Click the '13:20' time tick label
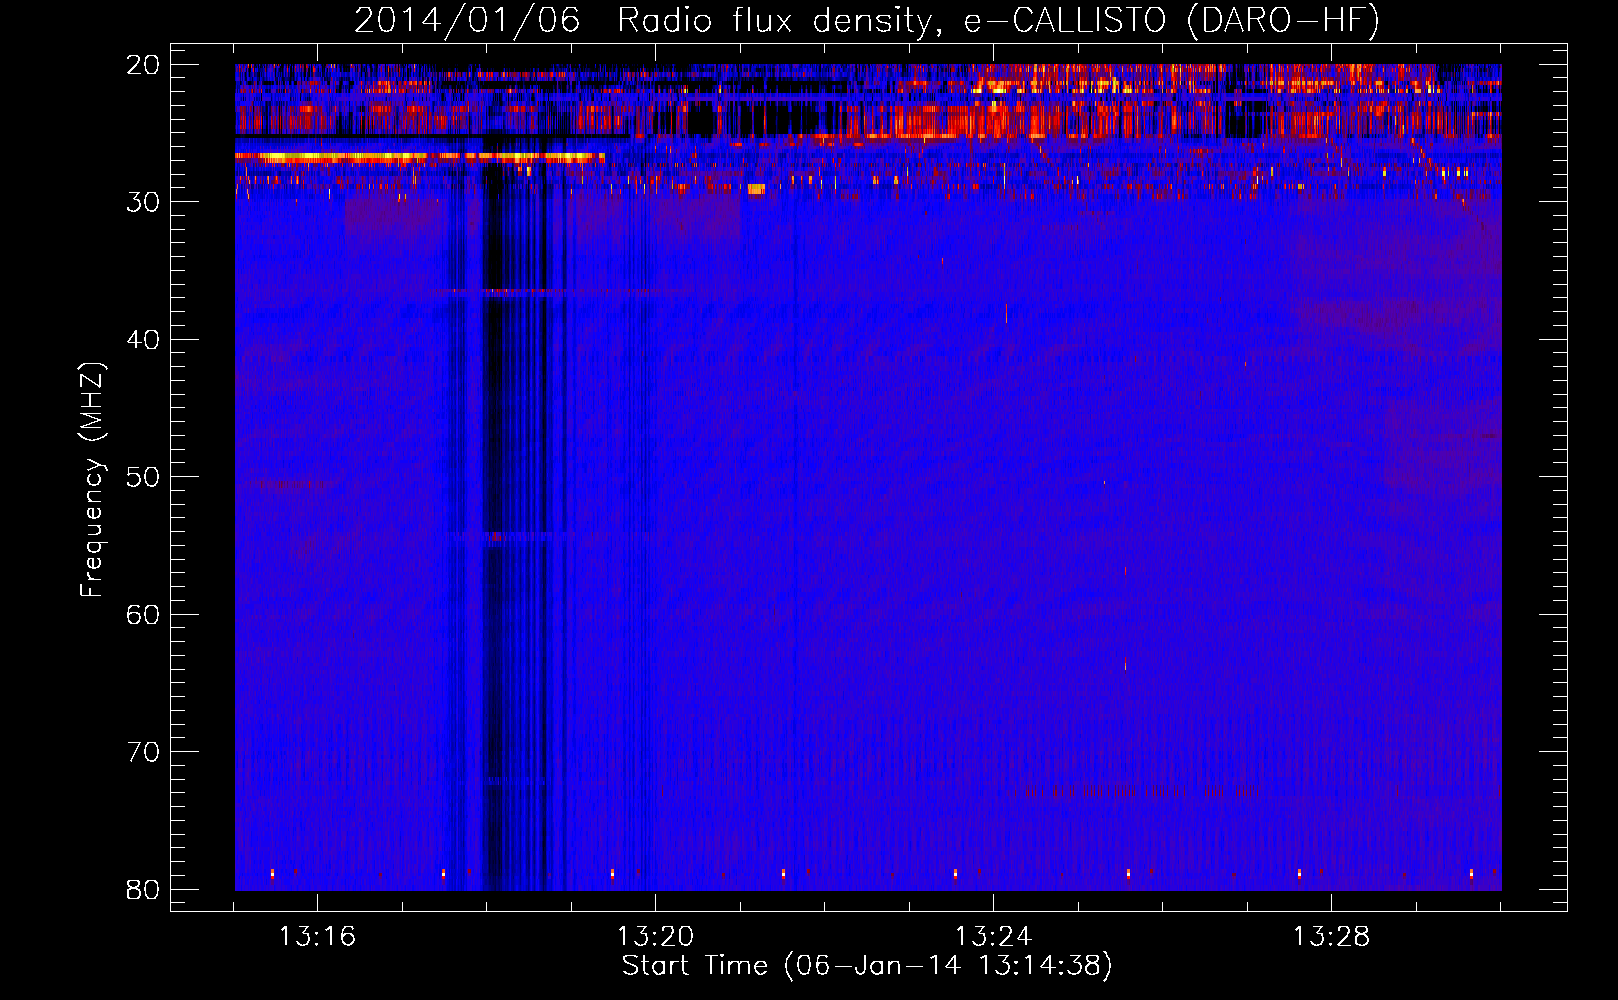Viewport: 1618px width, 1000px height. [x=655, y=937]
